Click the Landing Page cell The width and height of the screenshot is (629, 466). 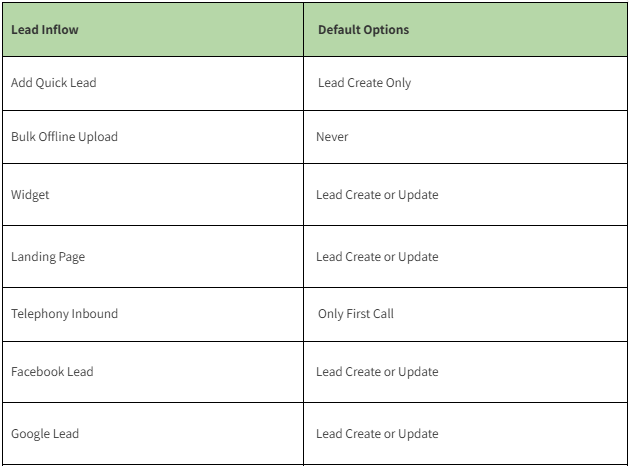click(48, 257)
